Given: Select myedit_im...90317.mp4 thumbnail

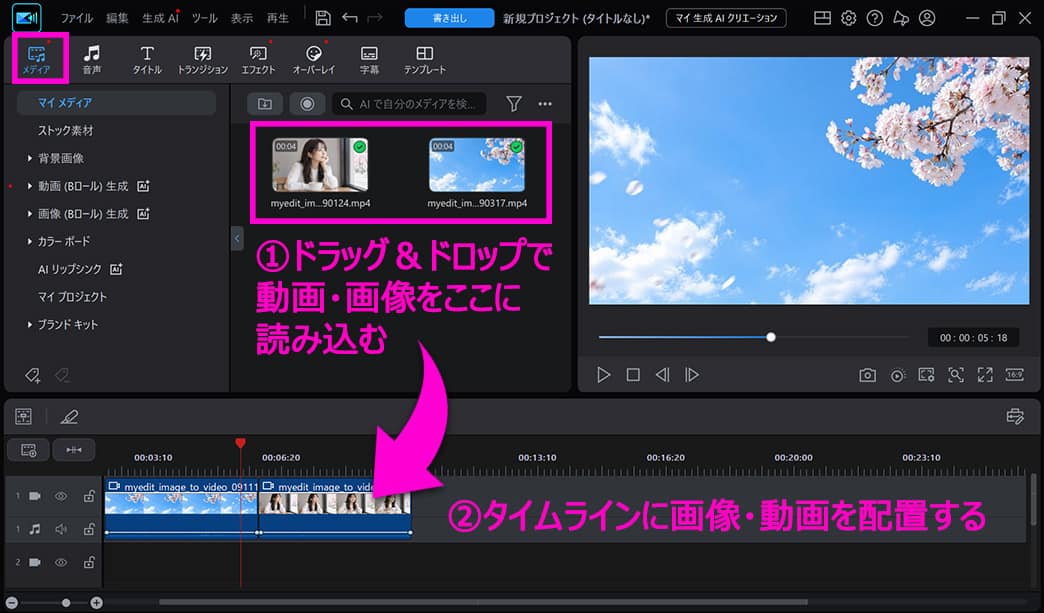Looking at the screenshot, I should pyautogui.click(x=477, y=165).
